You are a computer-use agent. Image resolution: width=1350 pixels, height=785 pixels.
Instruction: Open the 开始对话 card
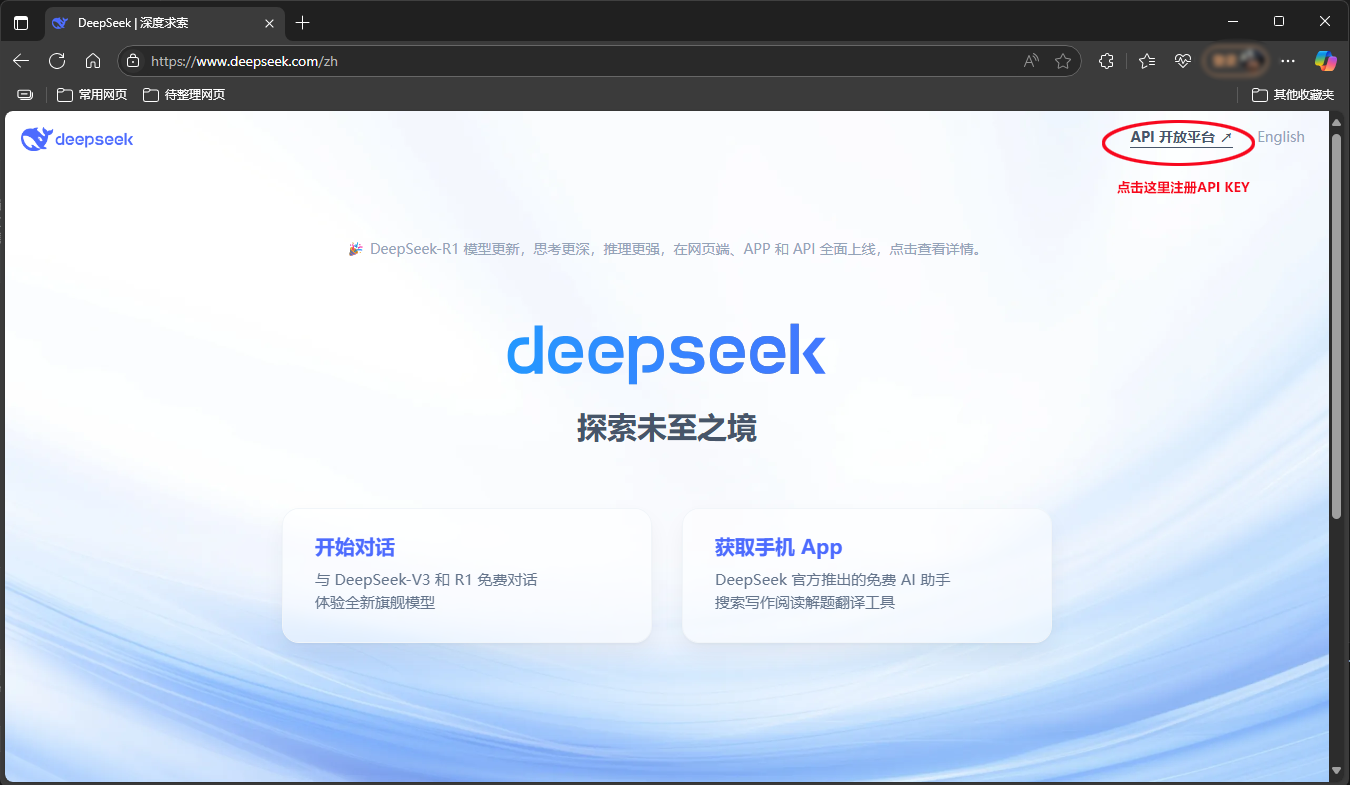click(x=467, y=575)
